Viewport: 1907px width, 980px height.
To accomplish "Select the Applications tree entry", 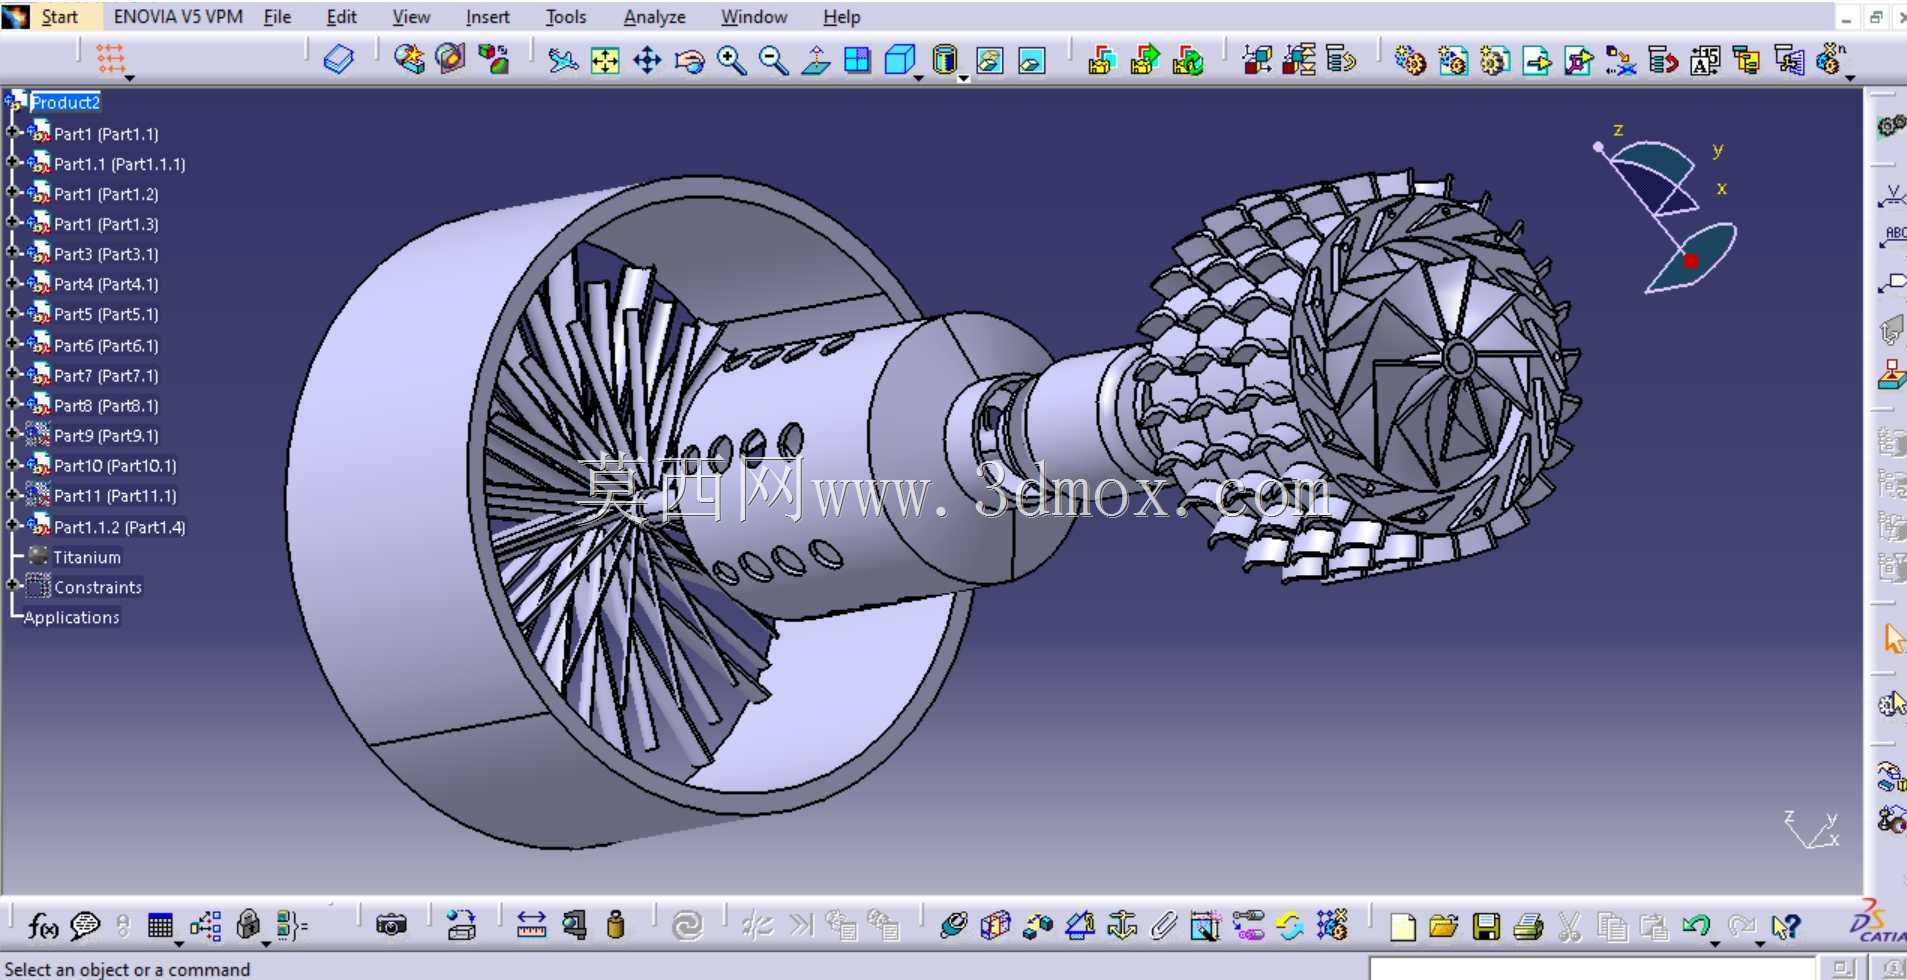I will coord(71,617).
